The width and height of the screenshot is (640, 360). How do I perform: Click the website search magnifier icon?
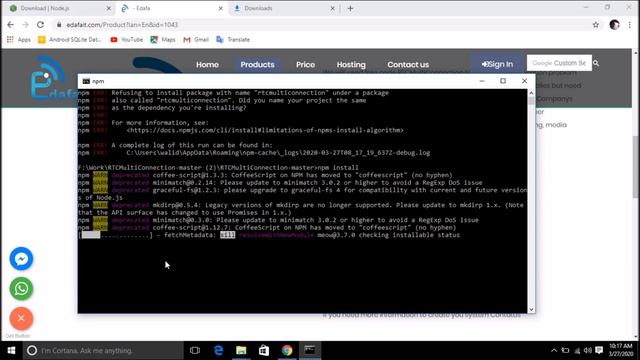point(596,63)
